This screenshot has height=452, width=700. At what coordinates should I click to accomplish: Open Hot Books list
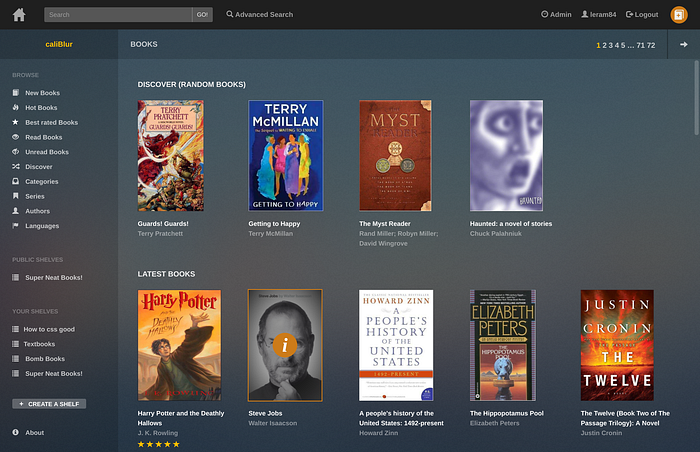[41, 108]
